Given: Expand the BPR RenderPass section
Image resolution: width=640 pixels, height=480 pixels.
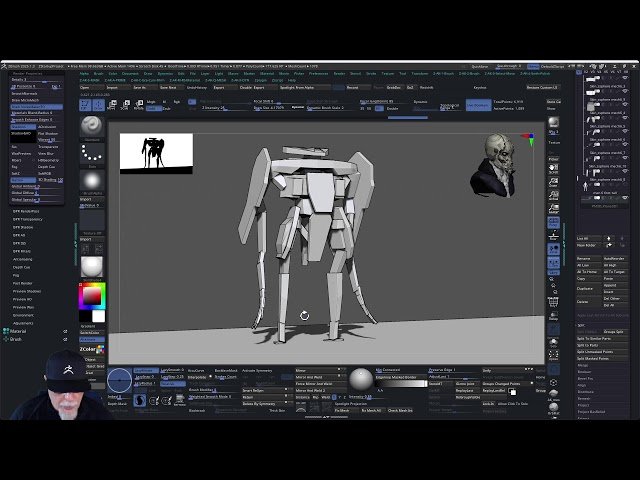Looking at the screenshot, I should coord(26,211).
